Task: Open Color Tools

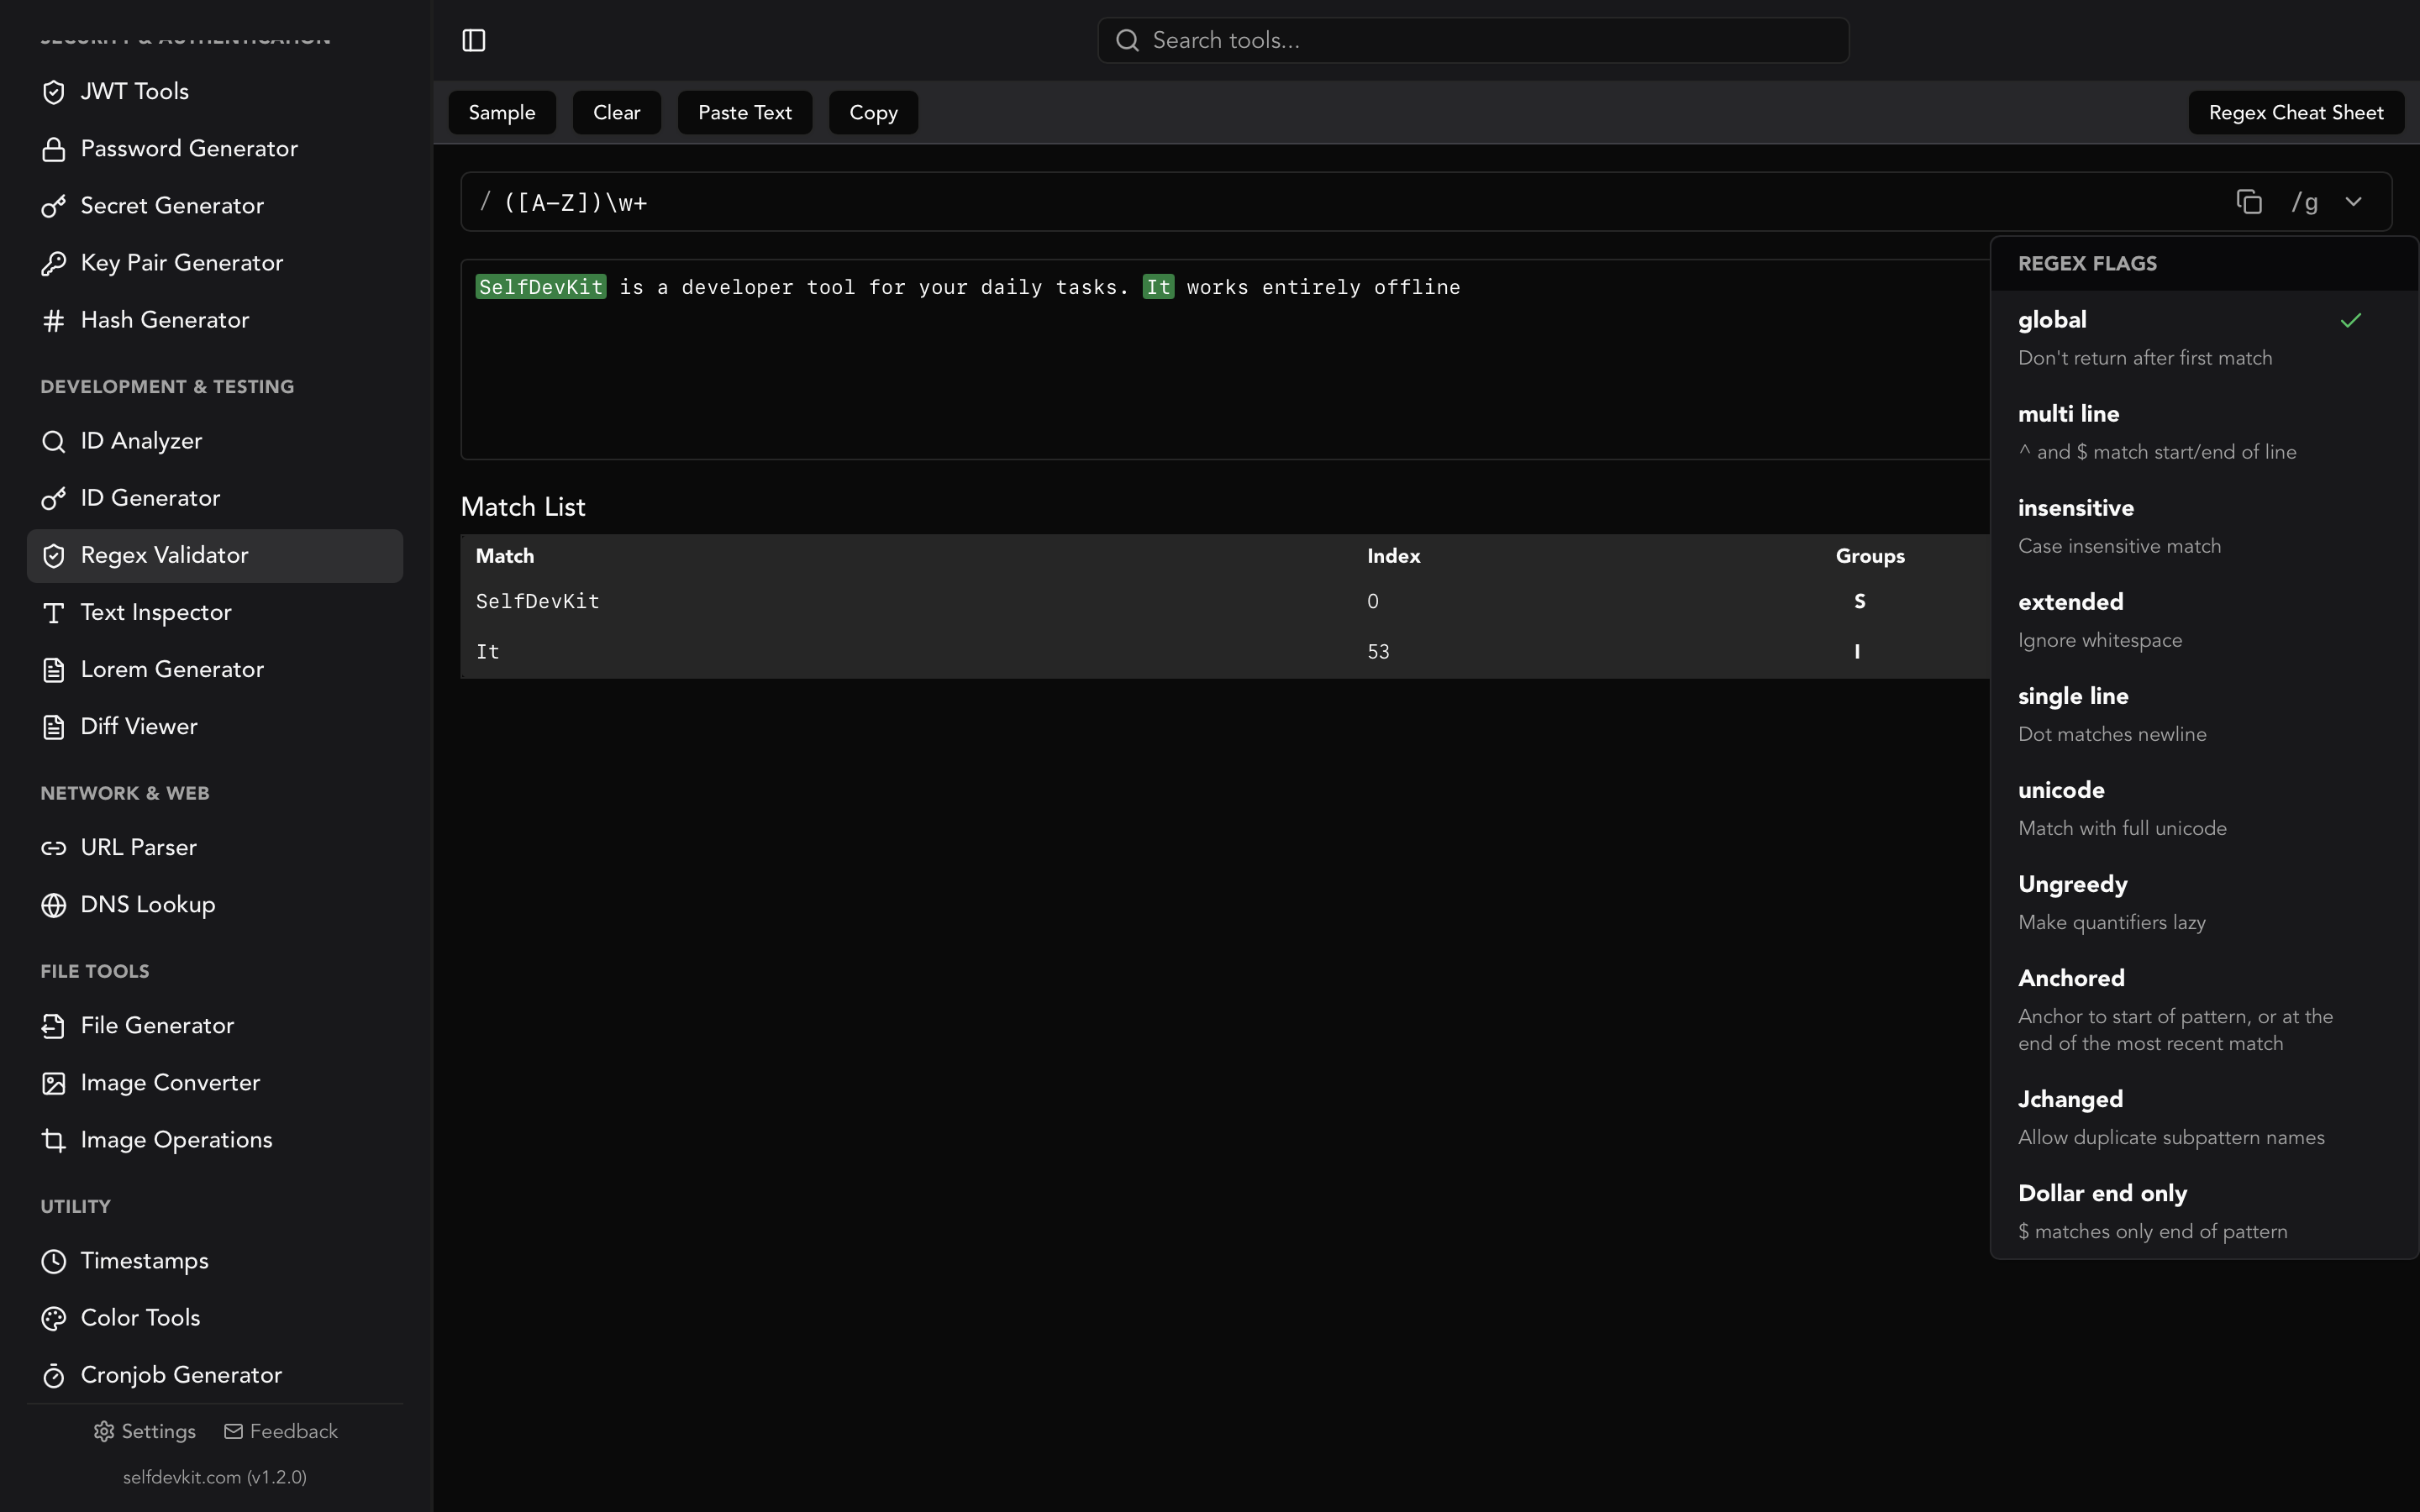Action: point(215,1318)
